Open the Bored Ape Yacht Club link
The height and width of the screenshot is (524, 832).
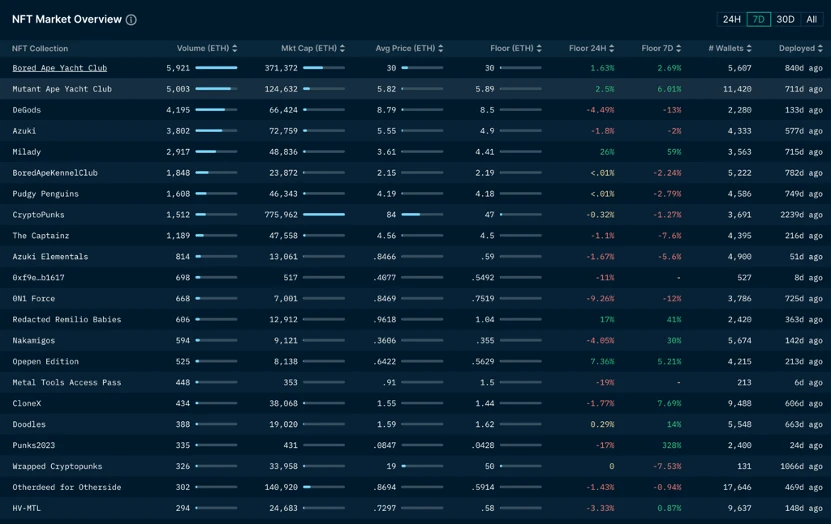click(x=59, y=68)
